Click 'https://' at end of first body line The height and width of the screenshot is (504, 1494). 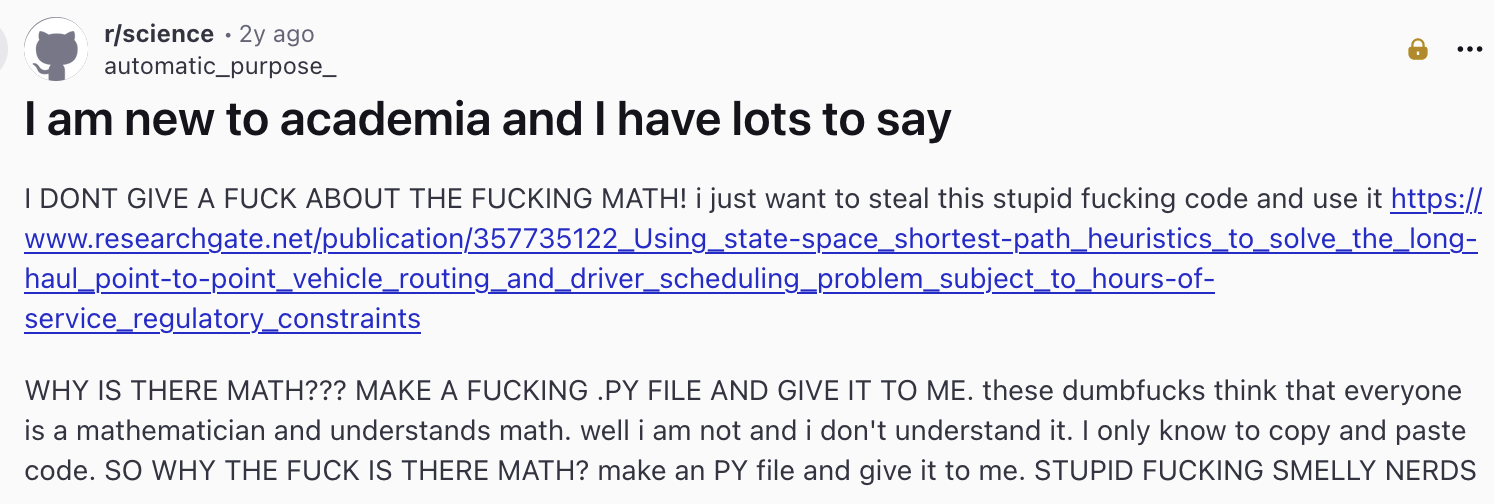1436,199
